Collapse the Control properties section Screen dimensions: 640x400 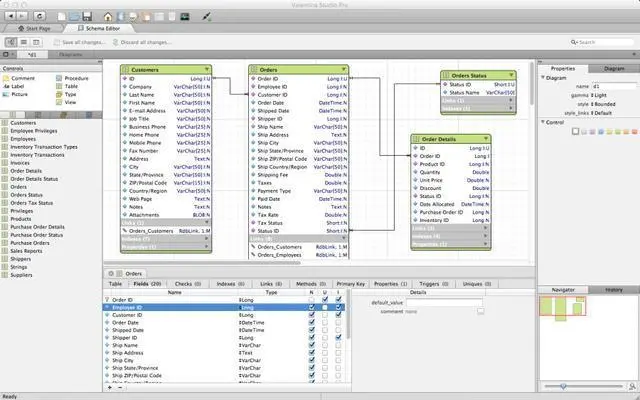[x=543, y=122]
